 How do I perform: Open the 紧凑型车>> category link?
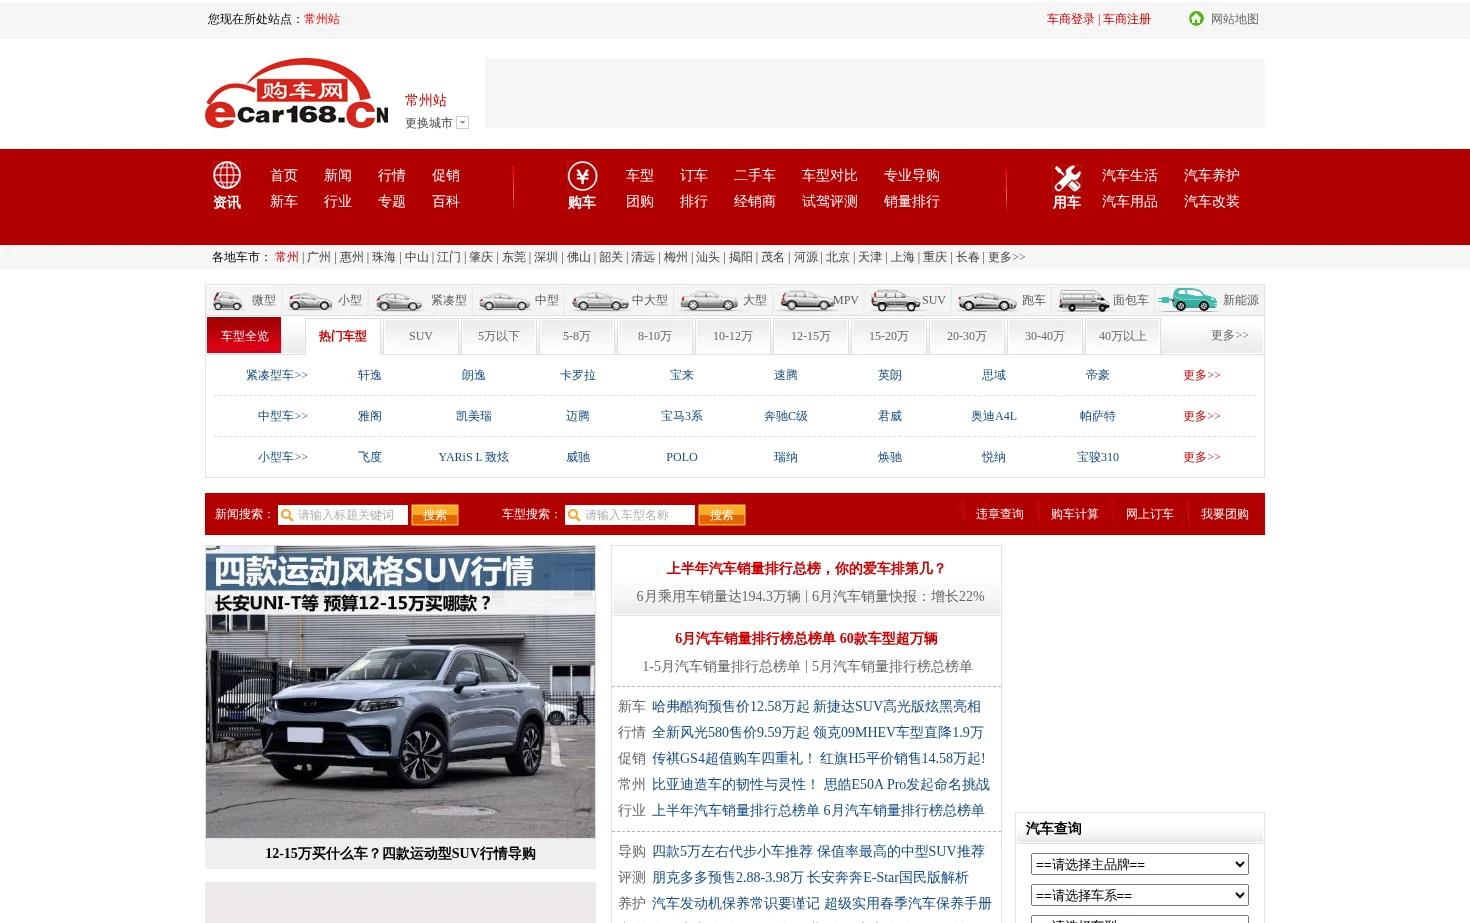pyautogui.click(x=277, y=375)
